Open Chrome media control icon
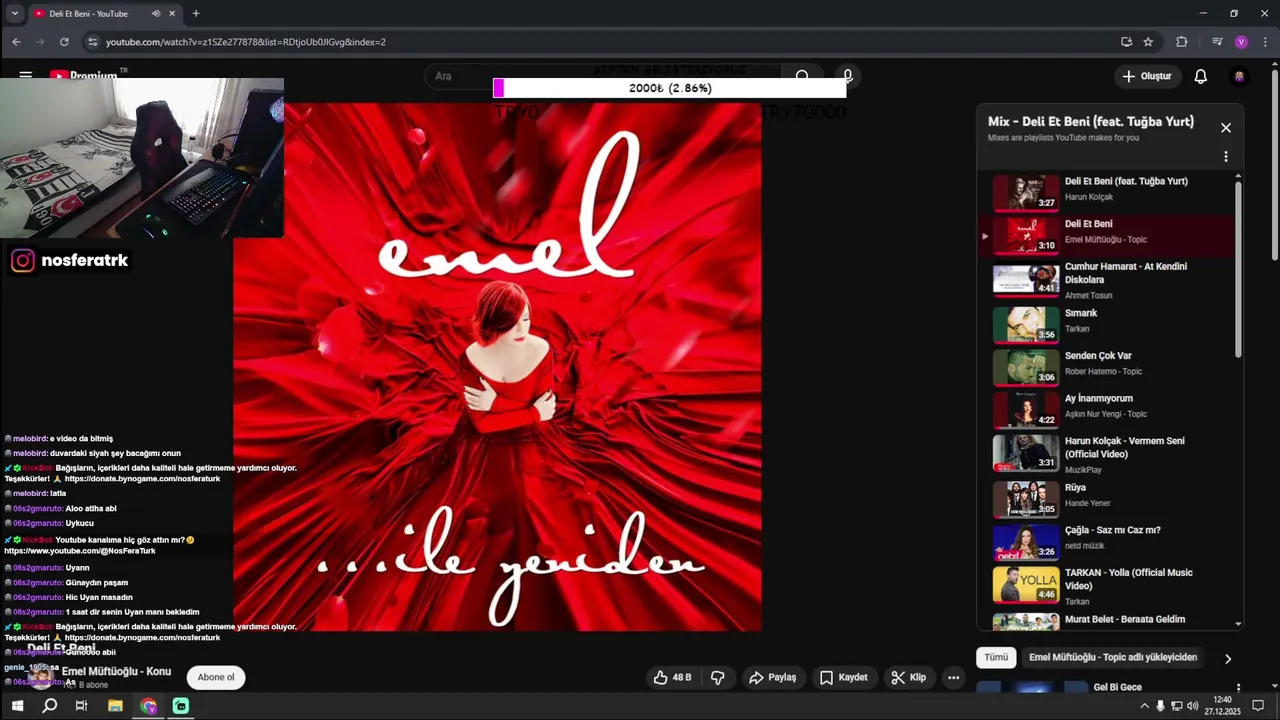 pyautogui.click(x=1217, y=42)
